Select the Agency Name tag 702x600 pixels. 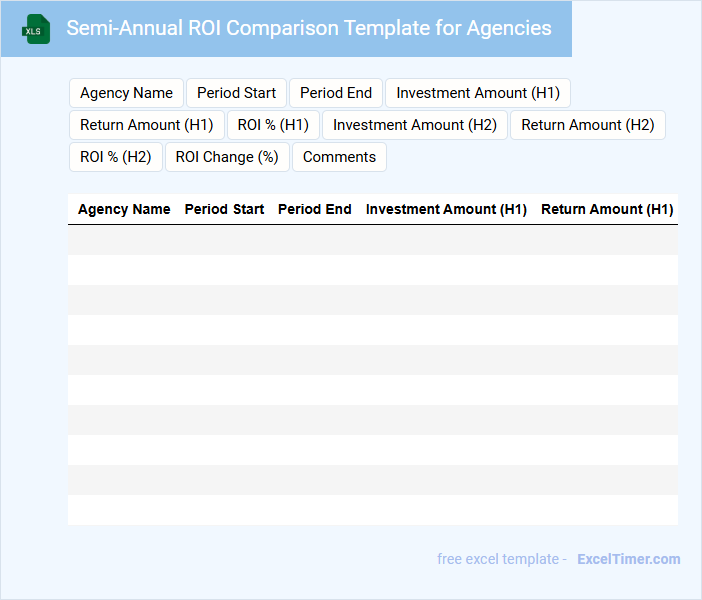(126, 93)
